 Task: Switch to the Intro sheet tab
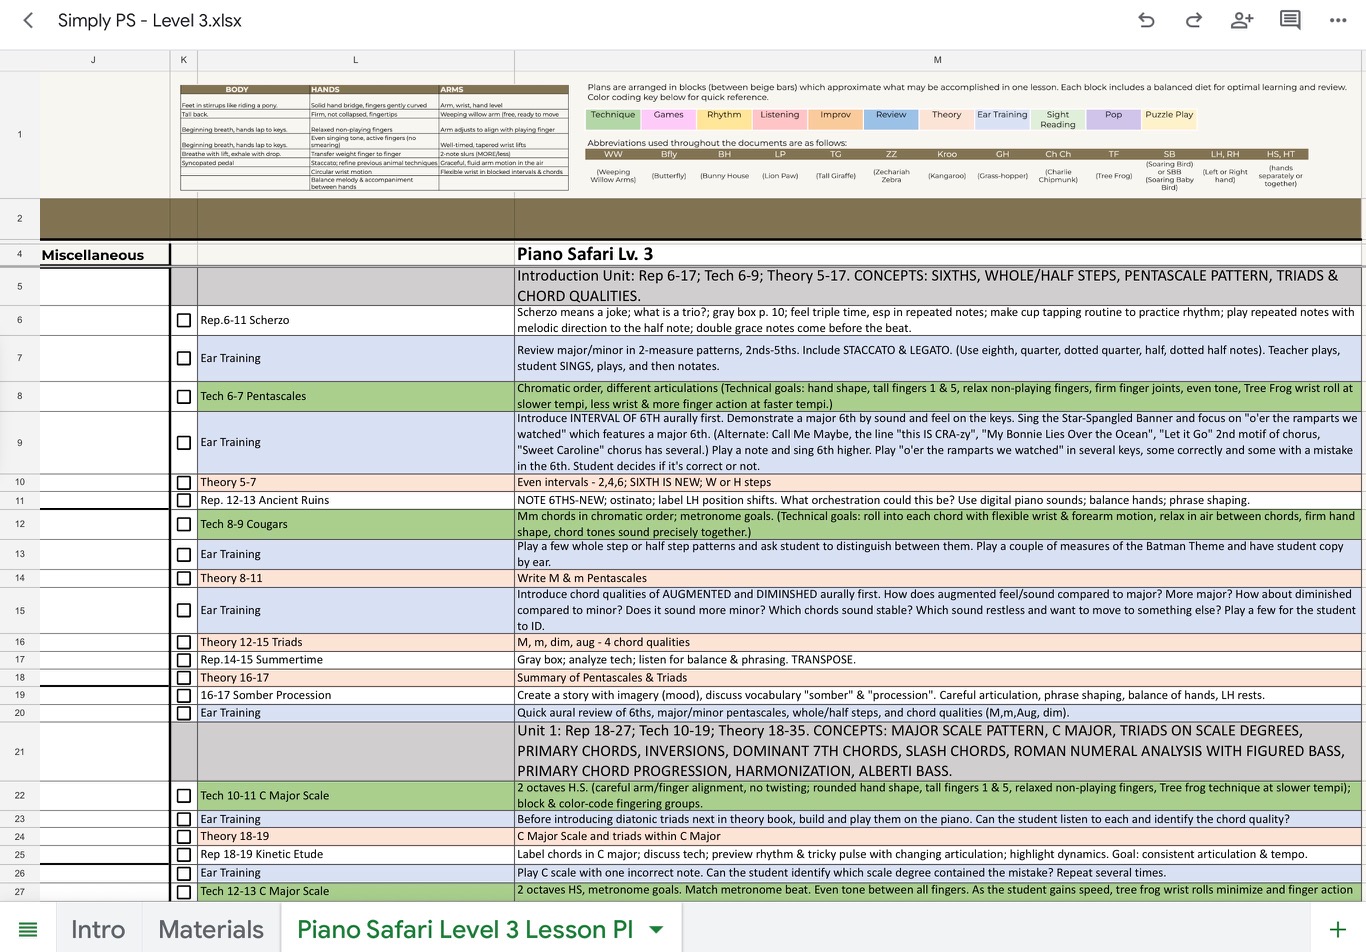point(98,930)
